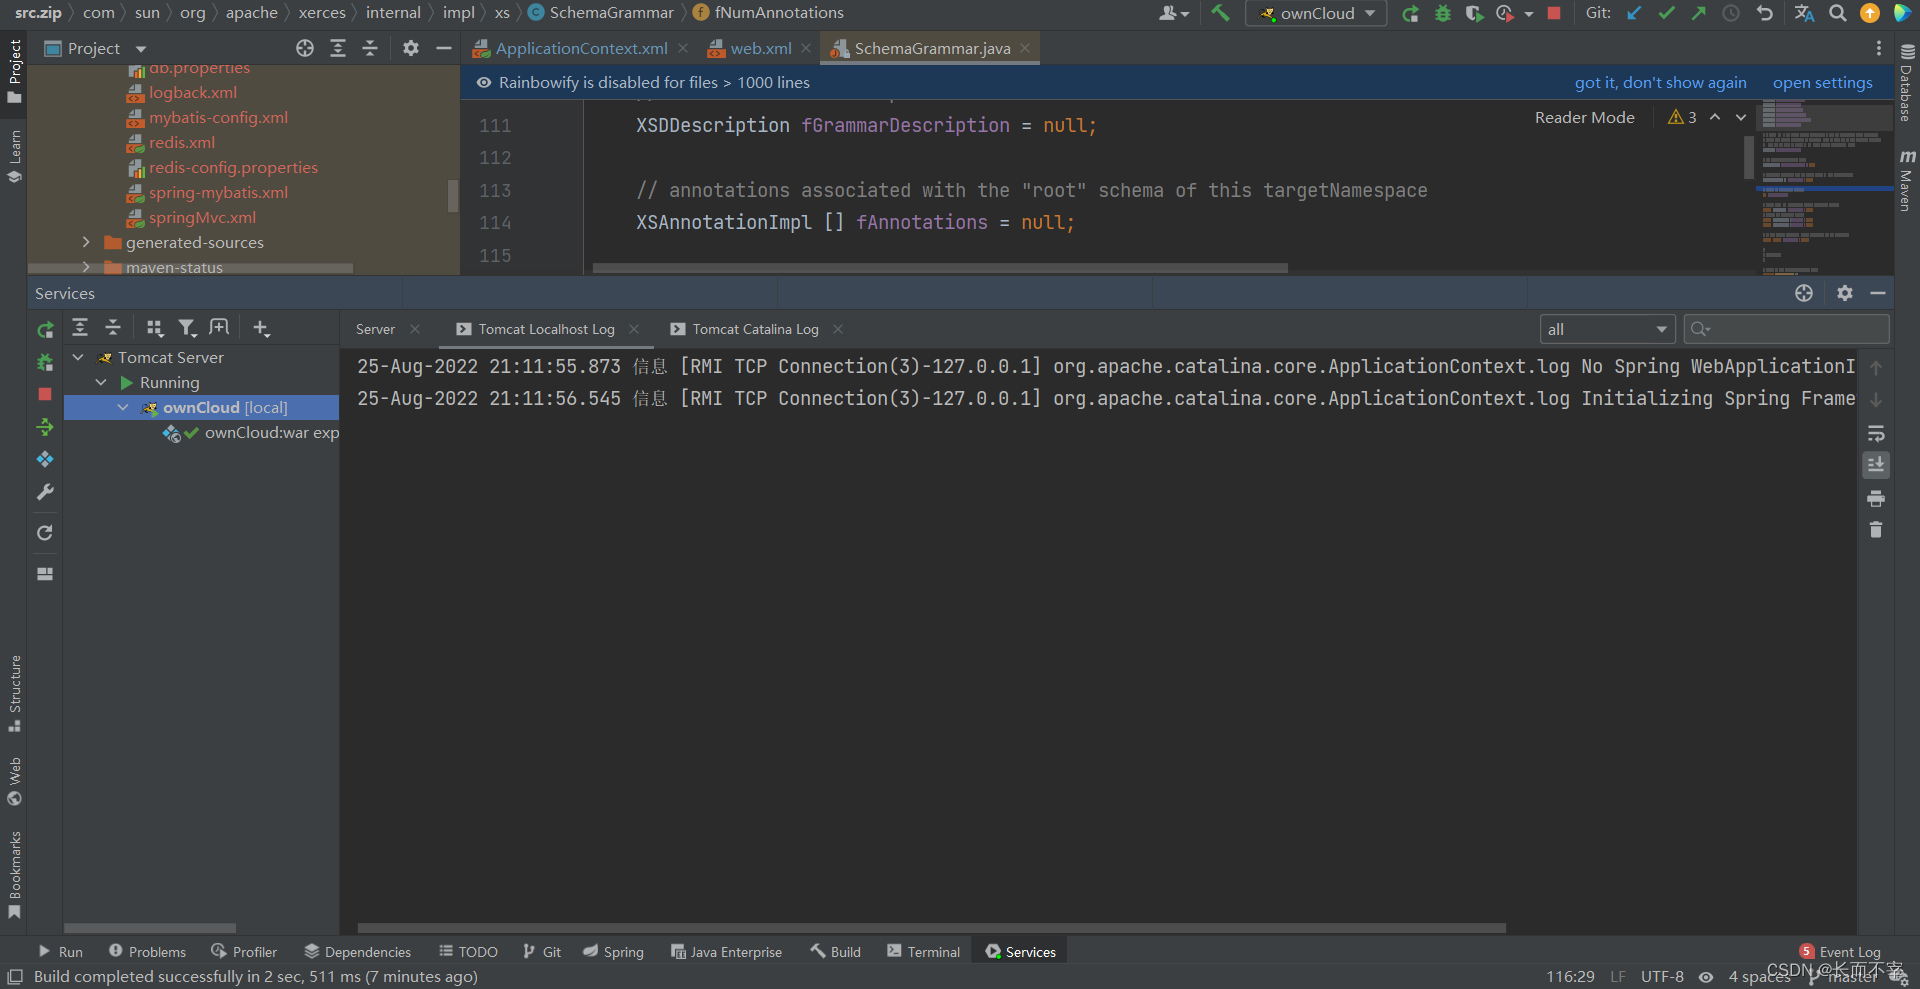Expand the generated-sources folder

coord(86,242)
